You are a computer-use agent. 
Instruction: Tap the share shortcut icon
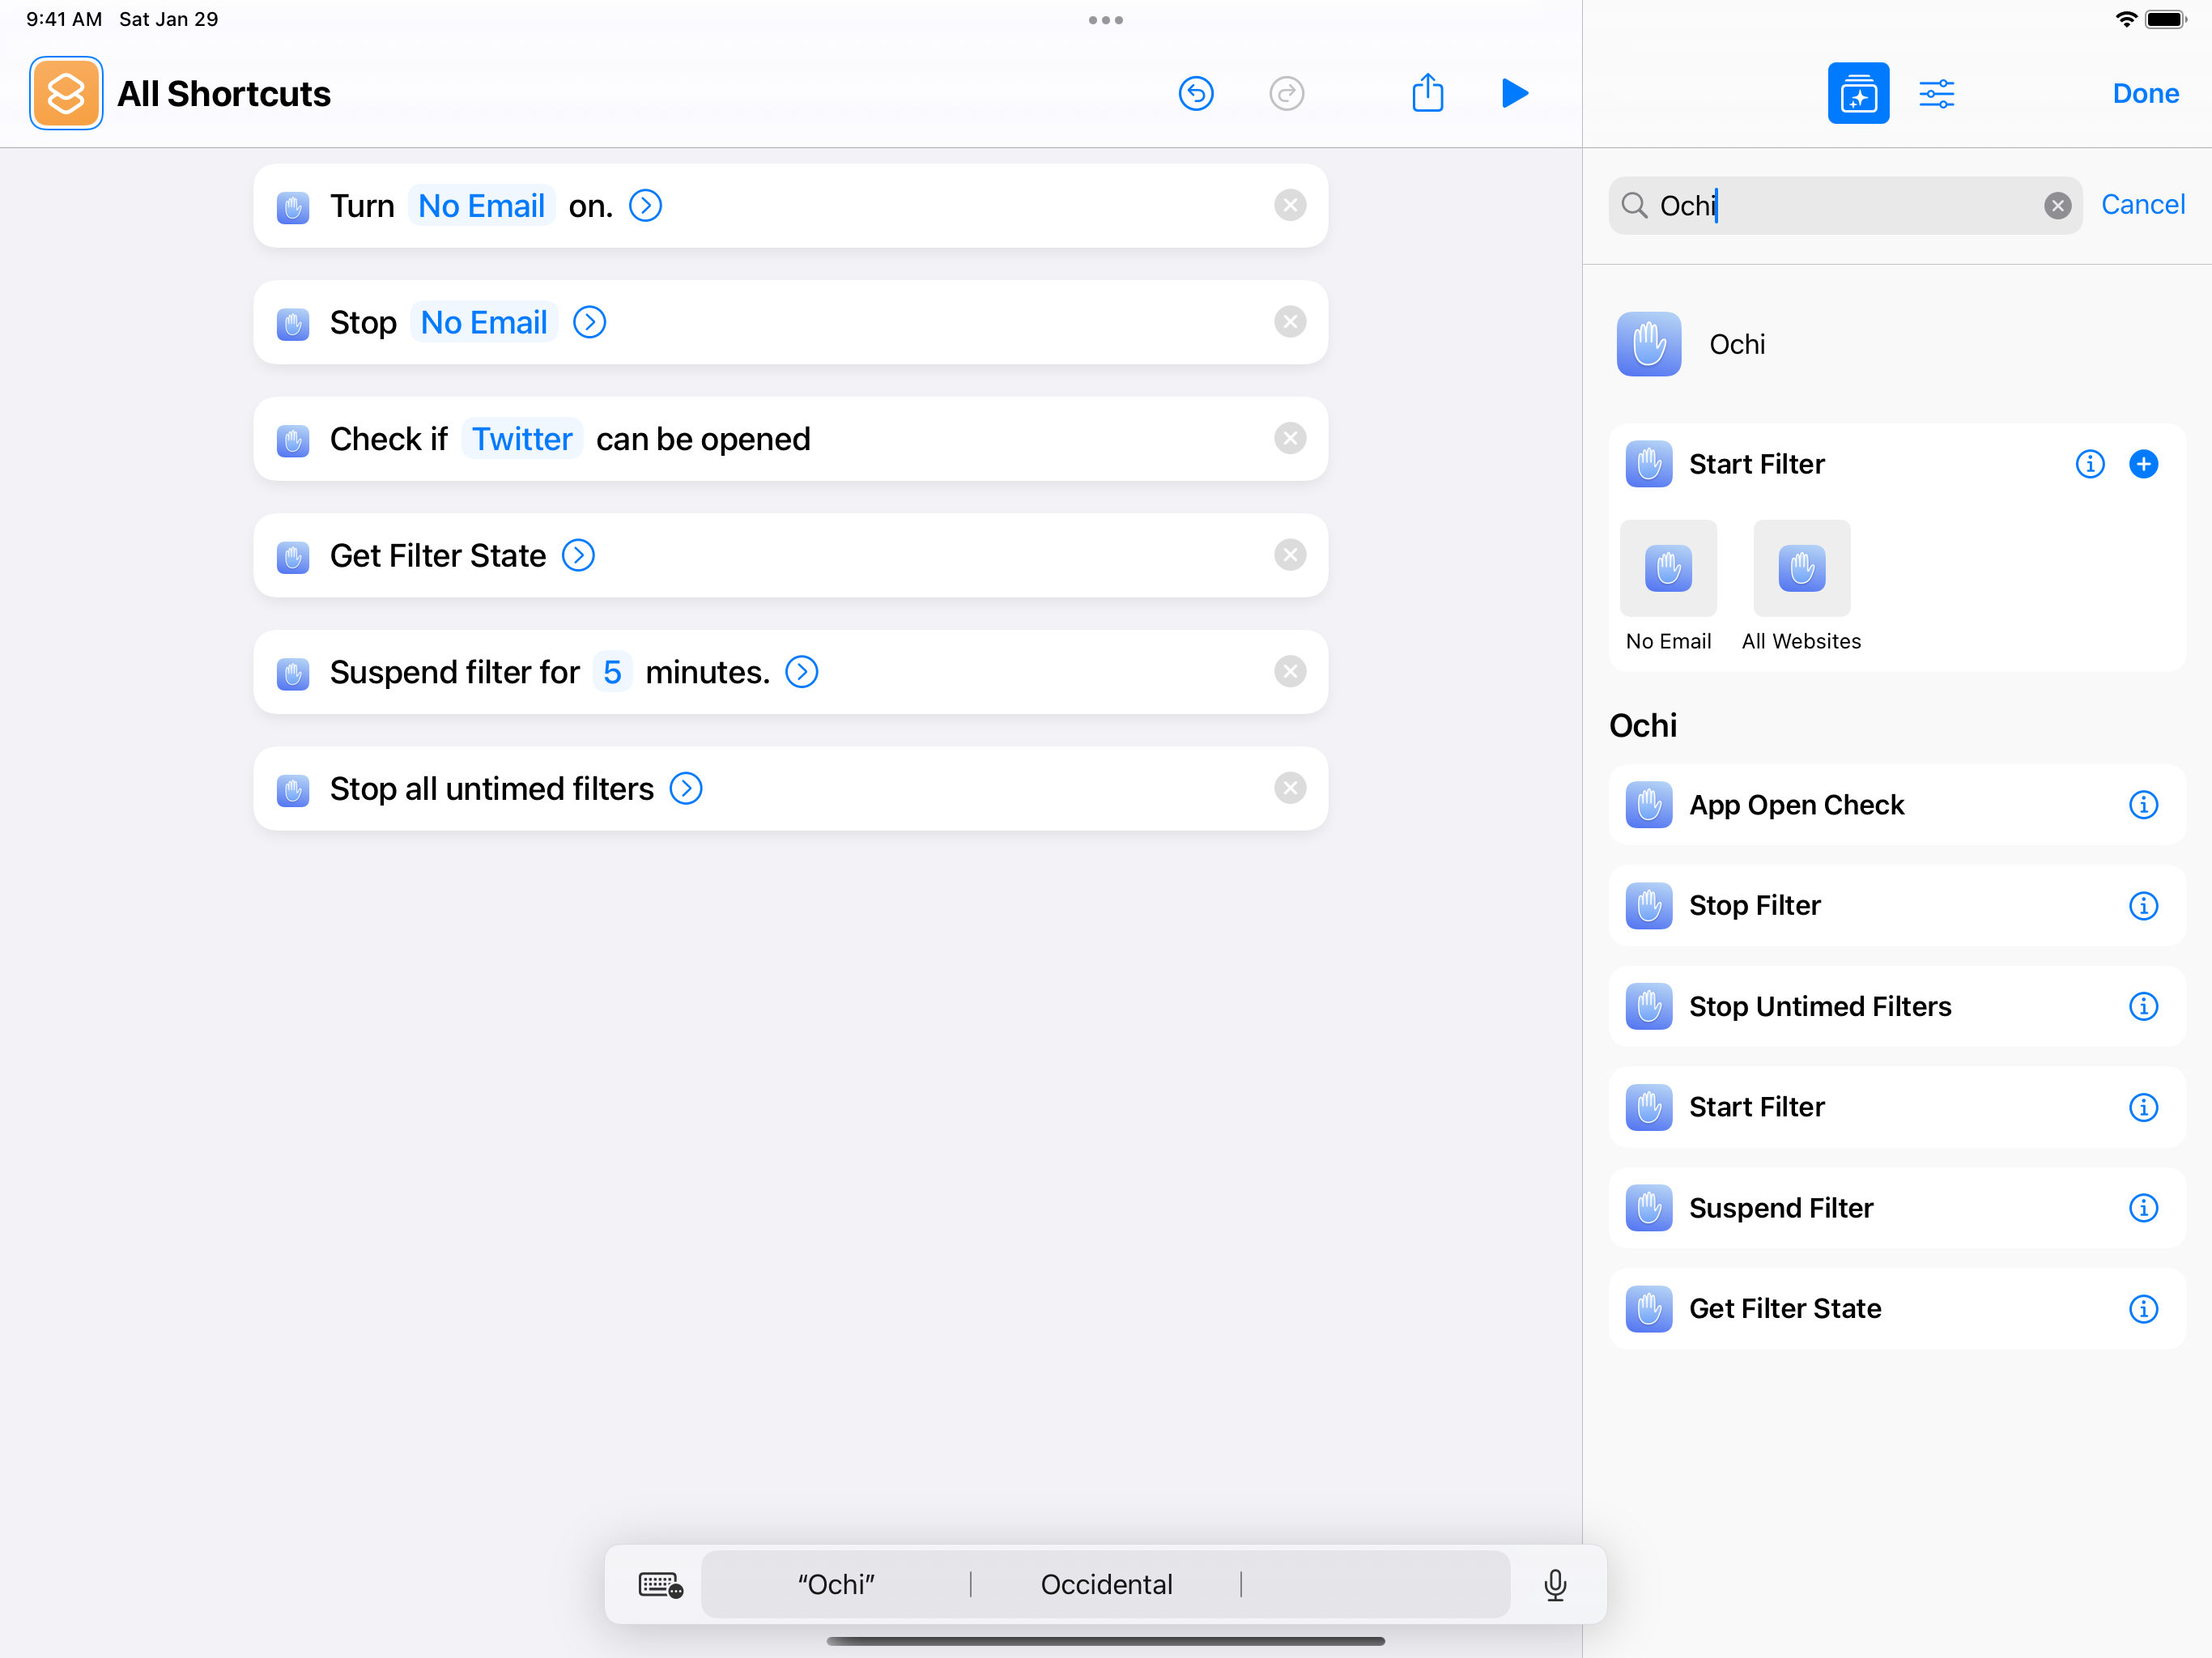(x=1427, y=94)
